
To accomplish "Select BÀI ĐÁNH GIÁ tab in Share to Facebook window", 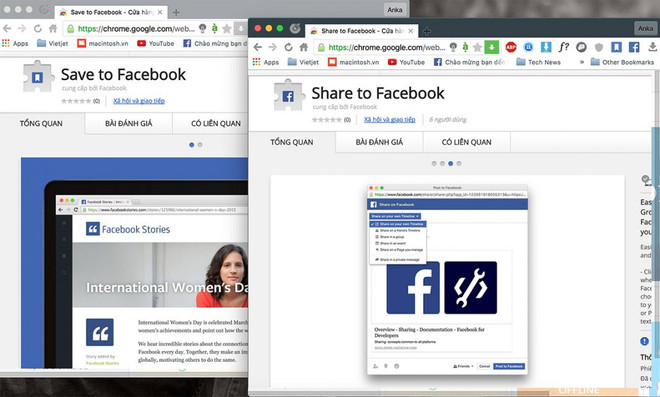I will [x=379, y=142].
